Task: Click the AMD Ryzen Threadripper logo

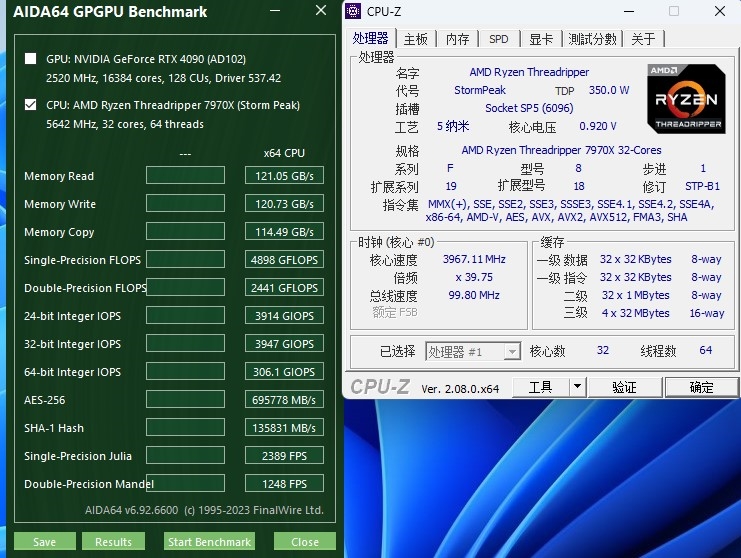Action: [686, 99]
